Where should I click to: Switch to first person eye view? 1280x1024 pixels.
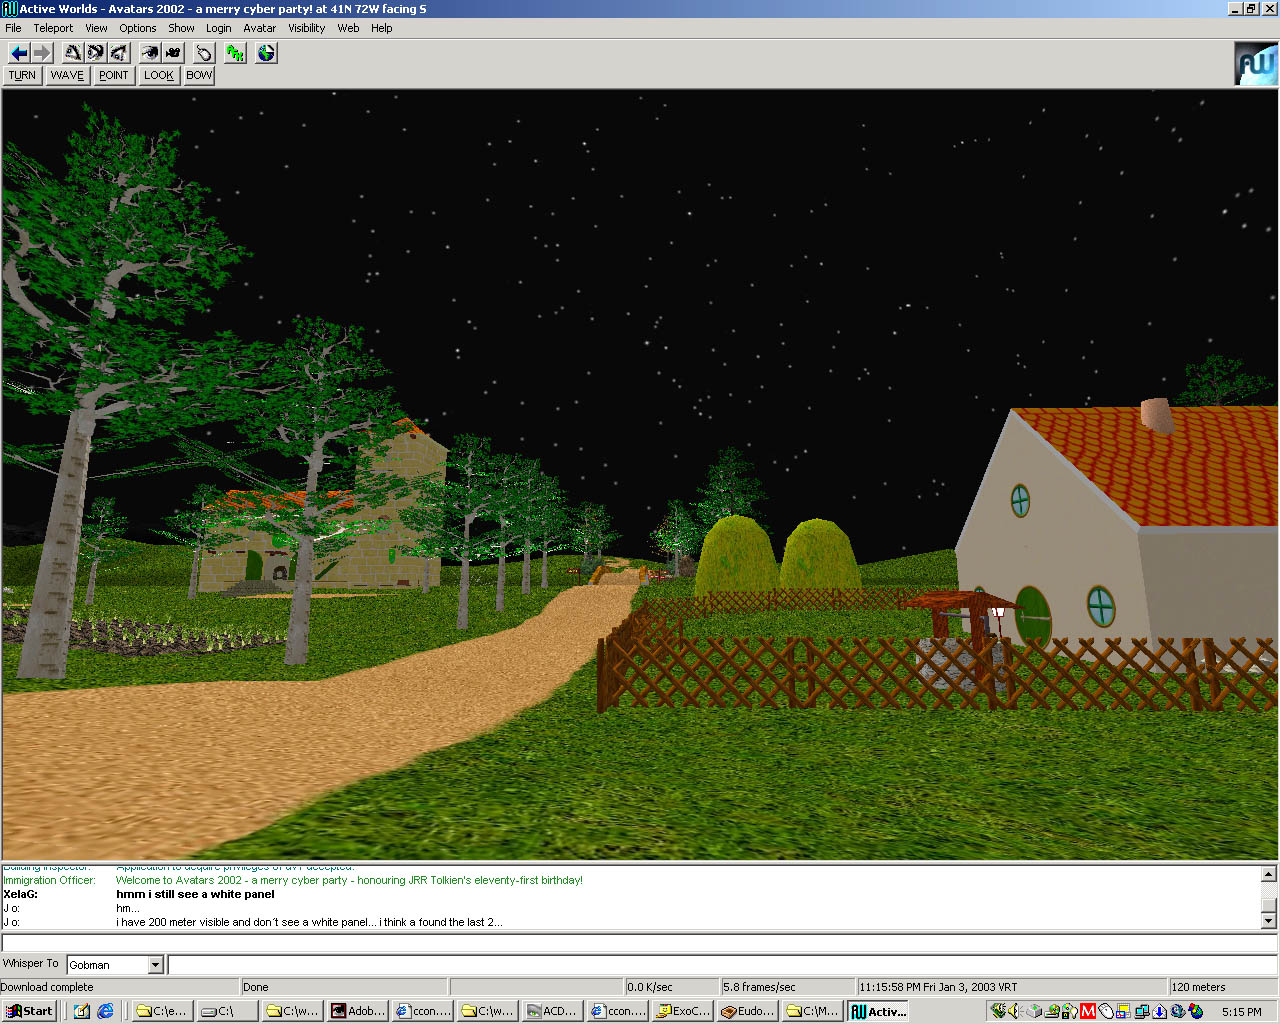point(150,53)
